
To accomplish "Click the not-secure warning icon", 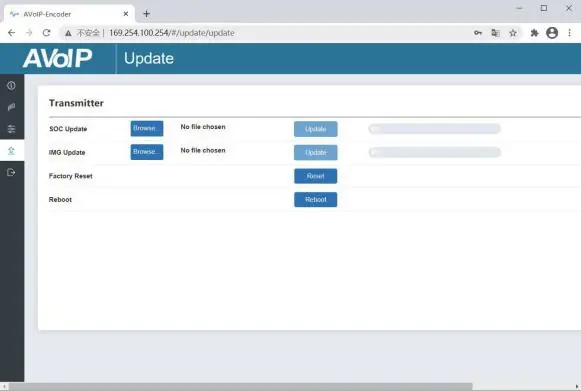I will [68, 33].
